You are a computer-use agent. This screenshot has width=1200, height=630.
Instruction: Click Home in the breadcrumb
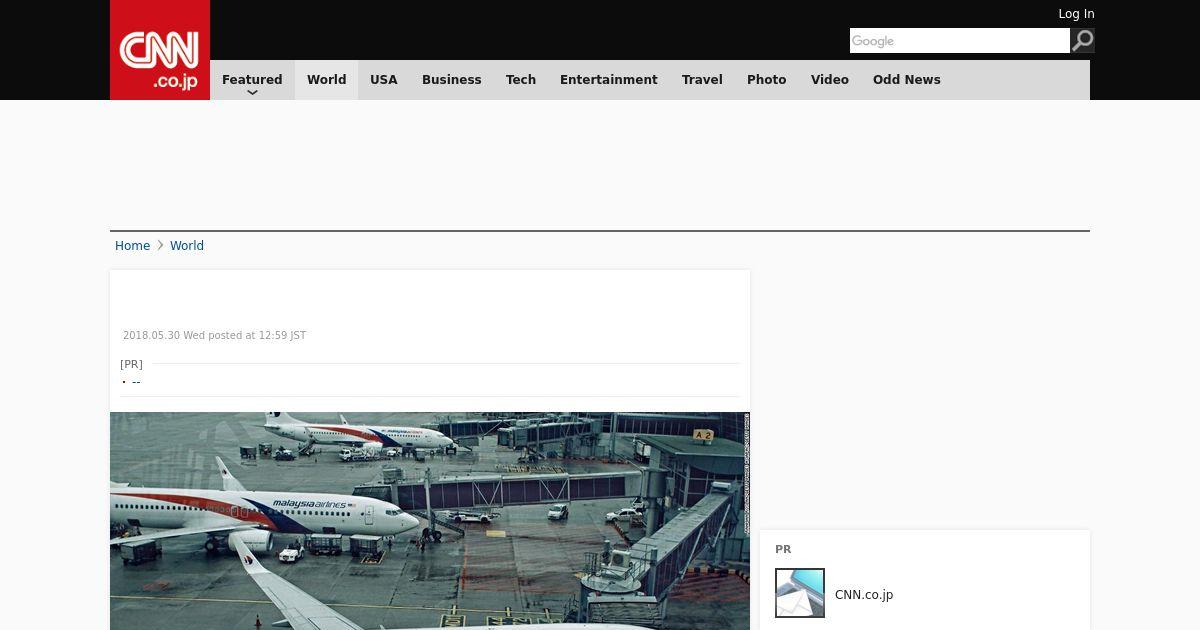132,246
